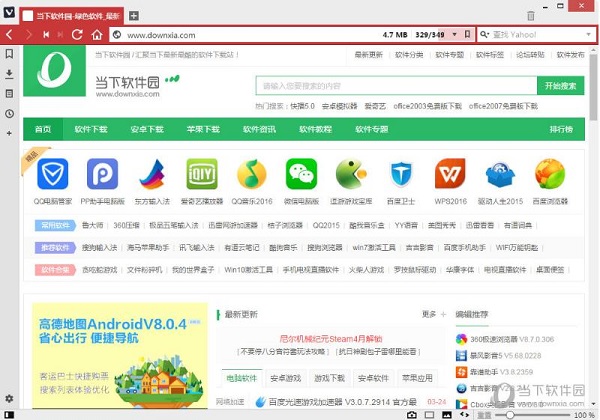The width and height of the screenshot is (600, 420).
Task: Open the Notes side panel
Action: pyautogui.click(x=9, y=94)
